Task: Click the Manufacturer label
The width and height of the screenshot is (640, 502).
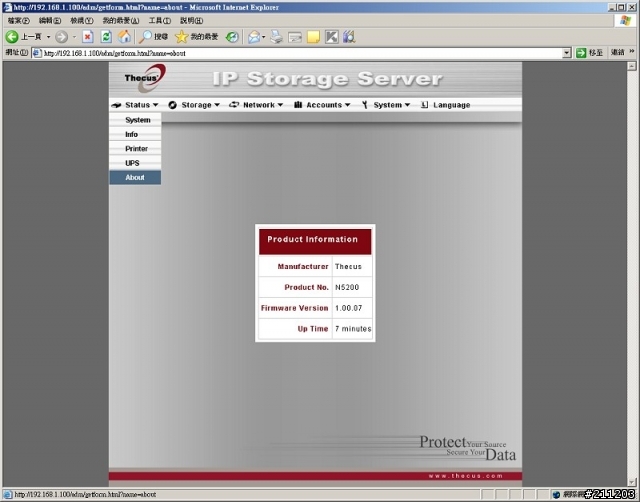Action: point(303,267)
